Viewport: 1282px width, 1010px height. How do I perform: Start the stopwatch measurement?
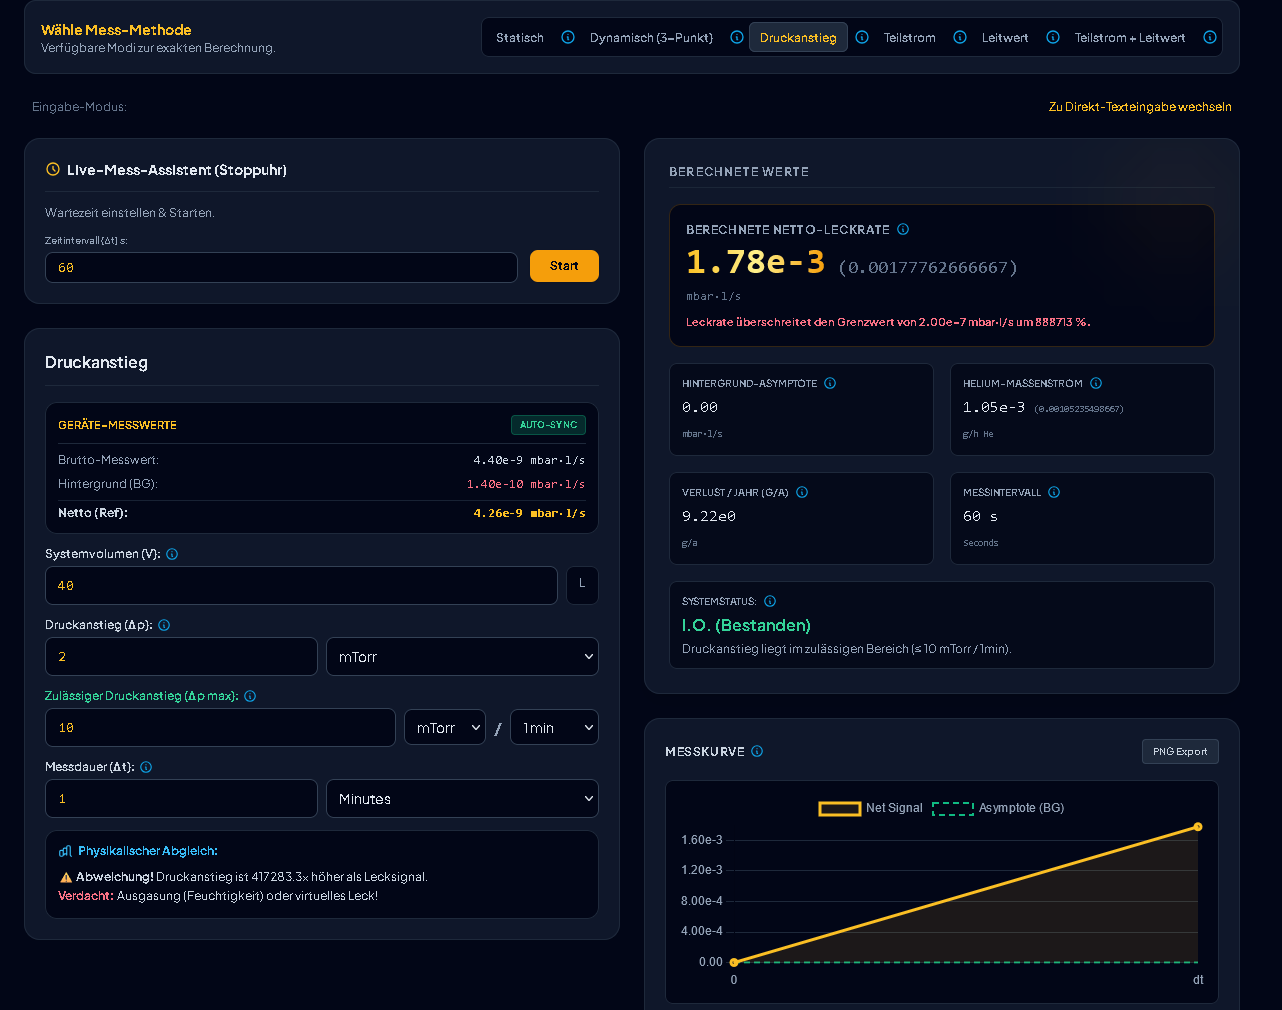564,266
